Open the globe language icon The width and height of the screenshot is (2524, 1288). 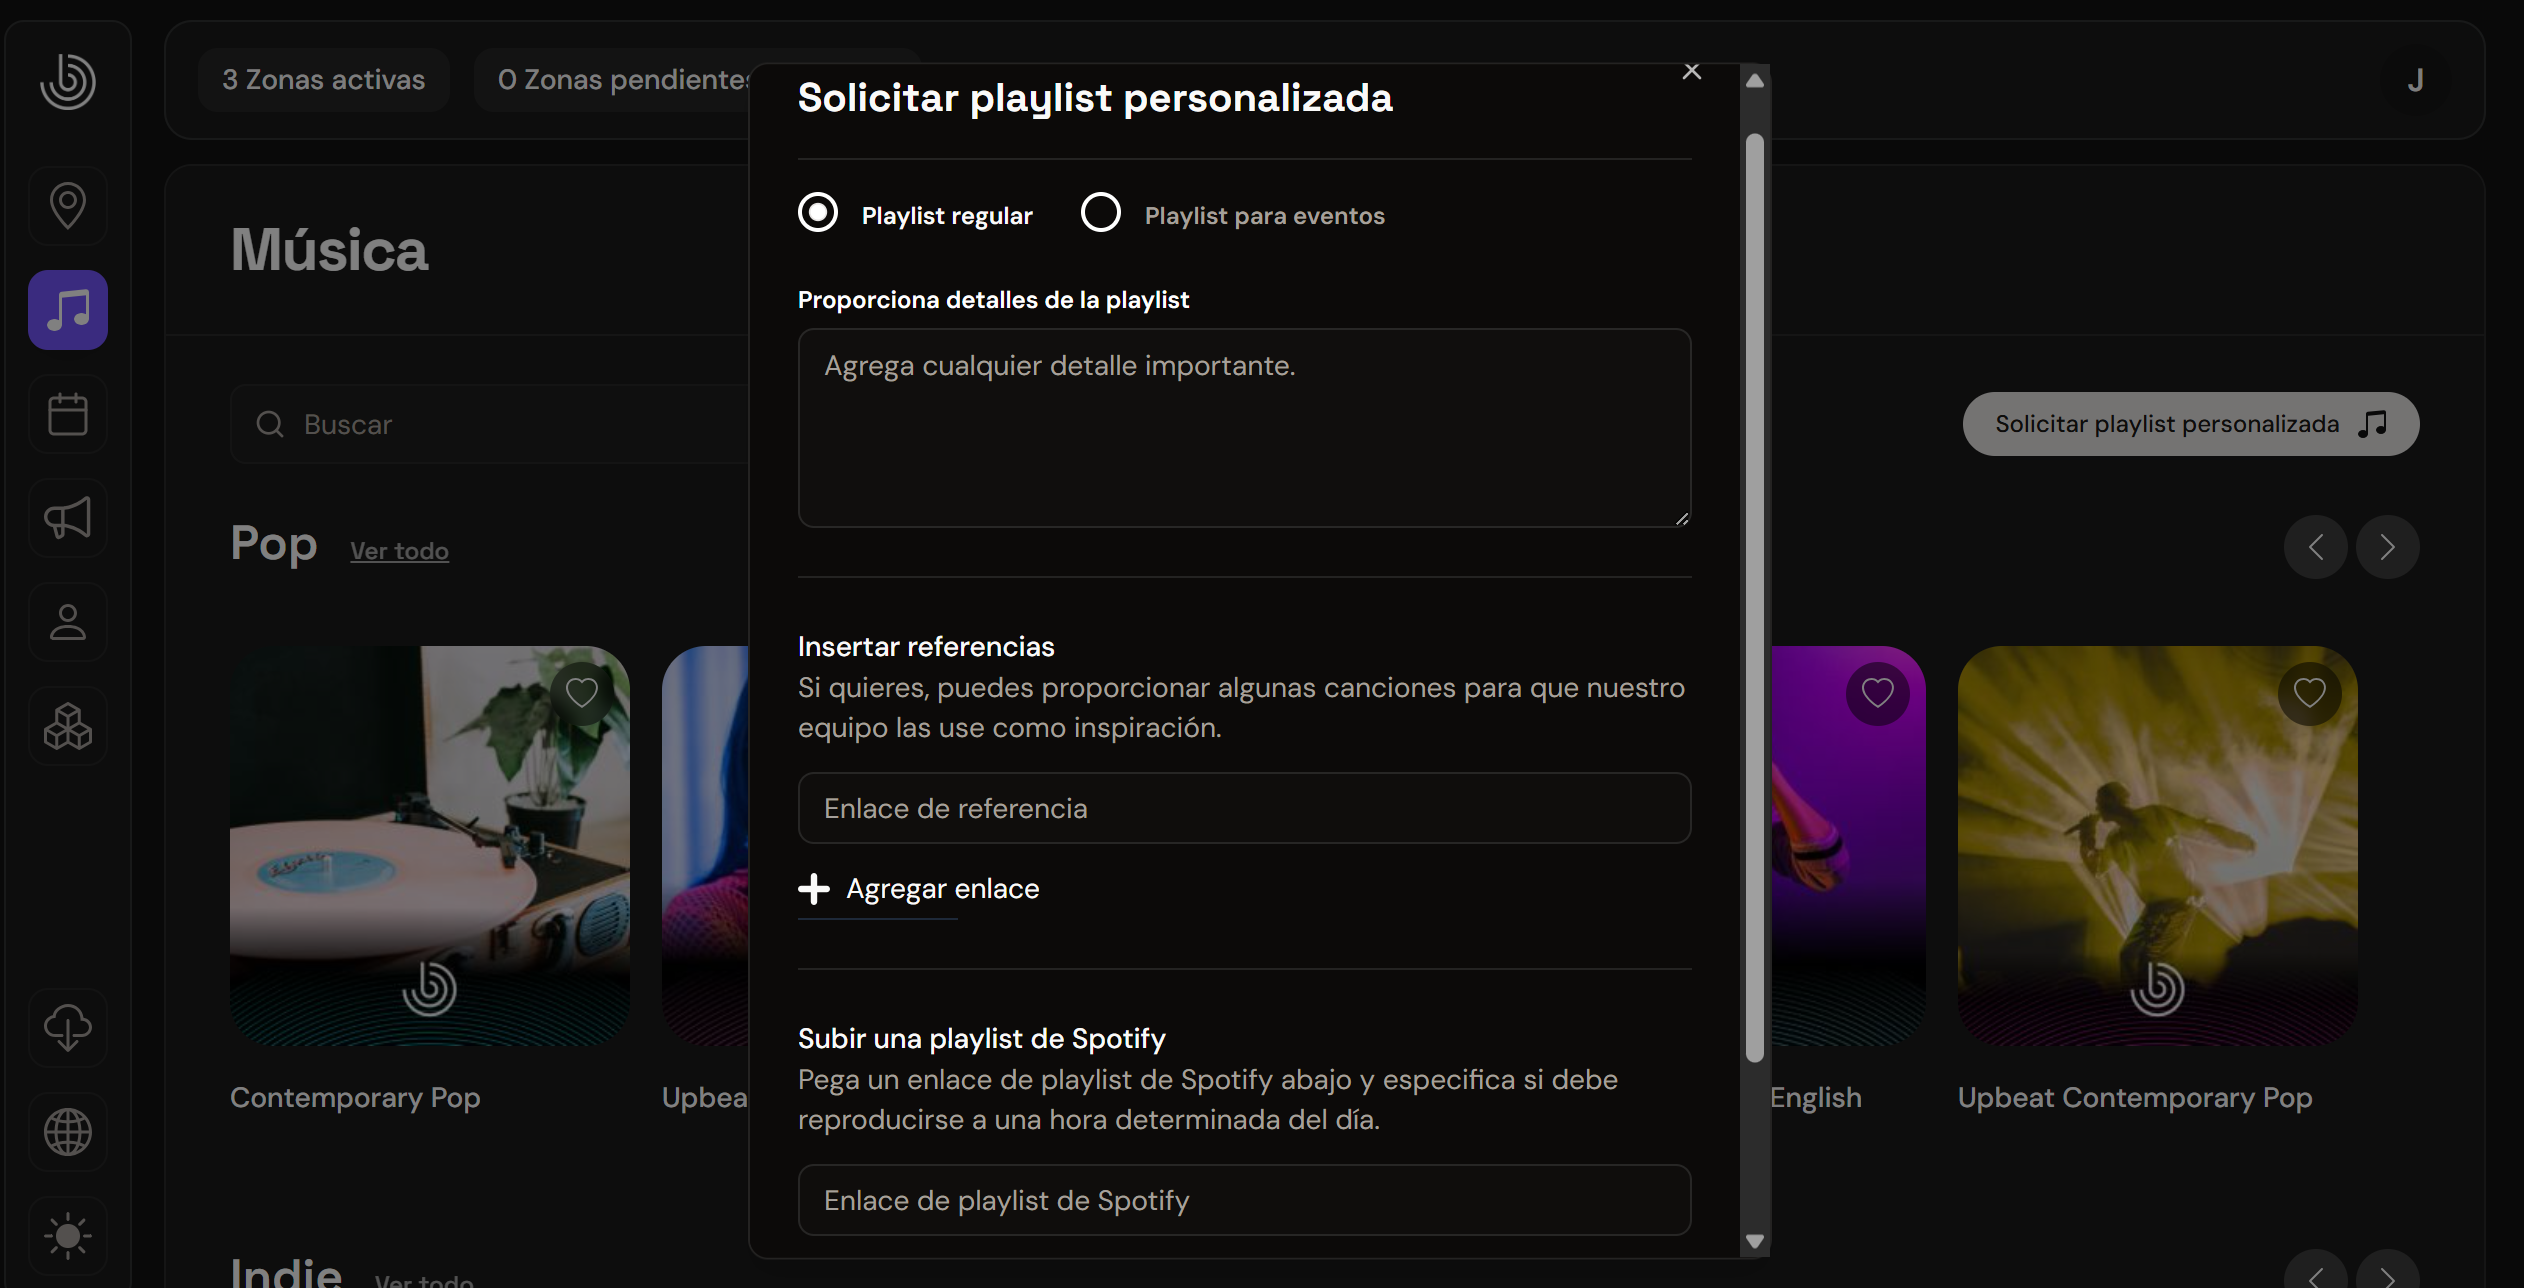tap(68, 1132)
